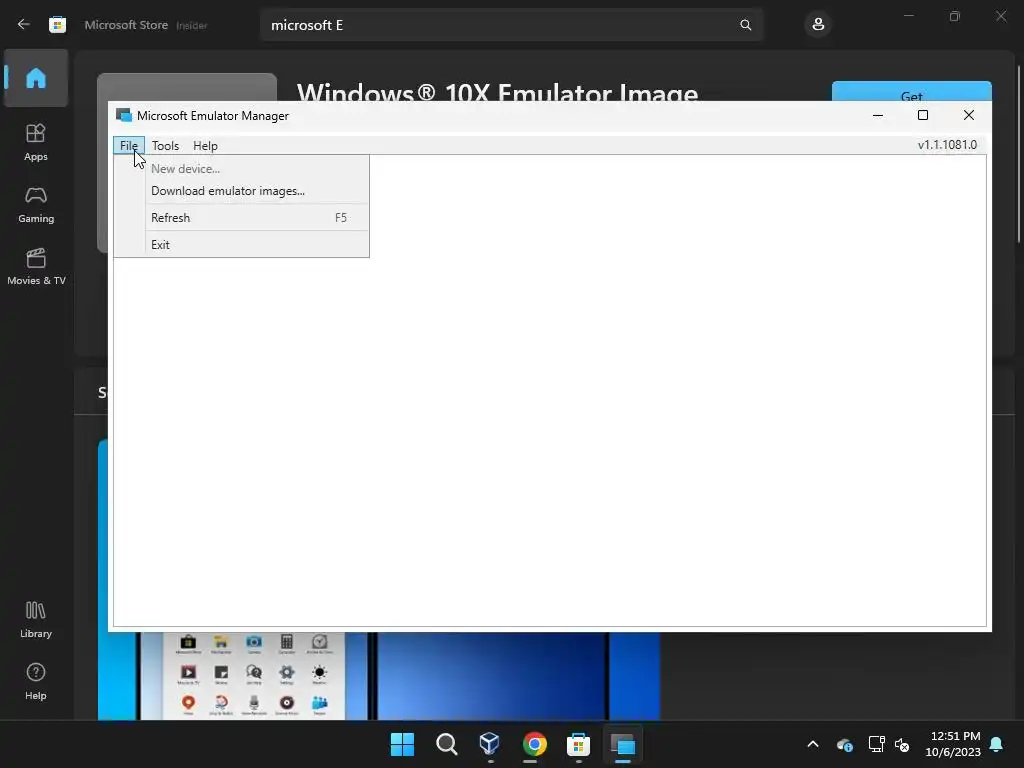Viewport: 1024px width, 768px height.
Task: Open VirtualBox from the taskbar
Action: [490, 744]
